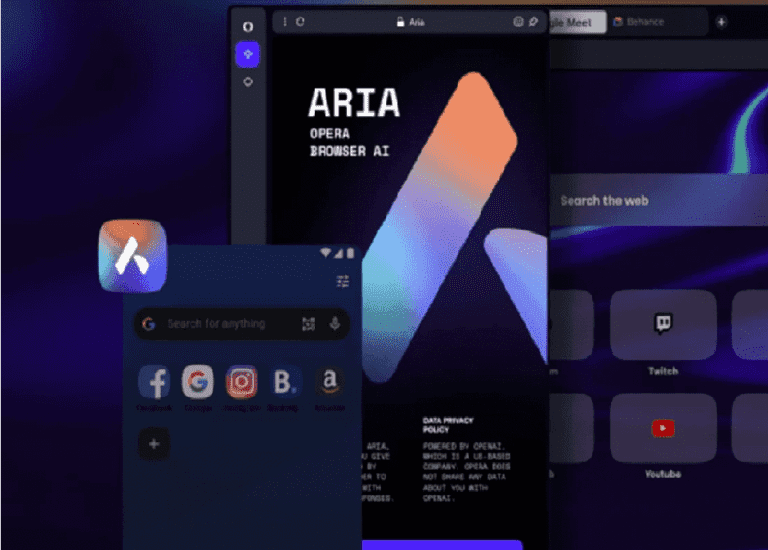This screenshot has width=768, height=550.
Task: Open the Aria AI sidebar button
Action: 247,54
